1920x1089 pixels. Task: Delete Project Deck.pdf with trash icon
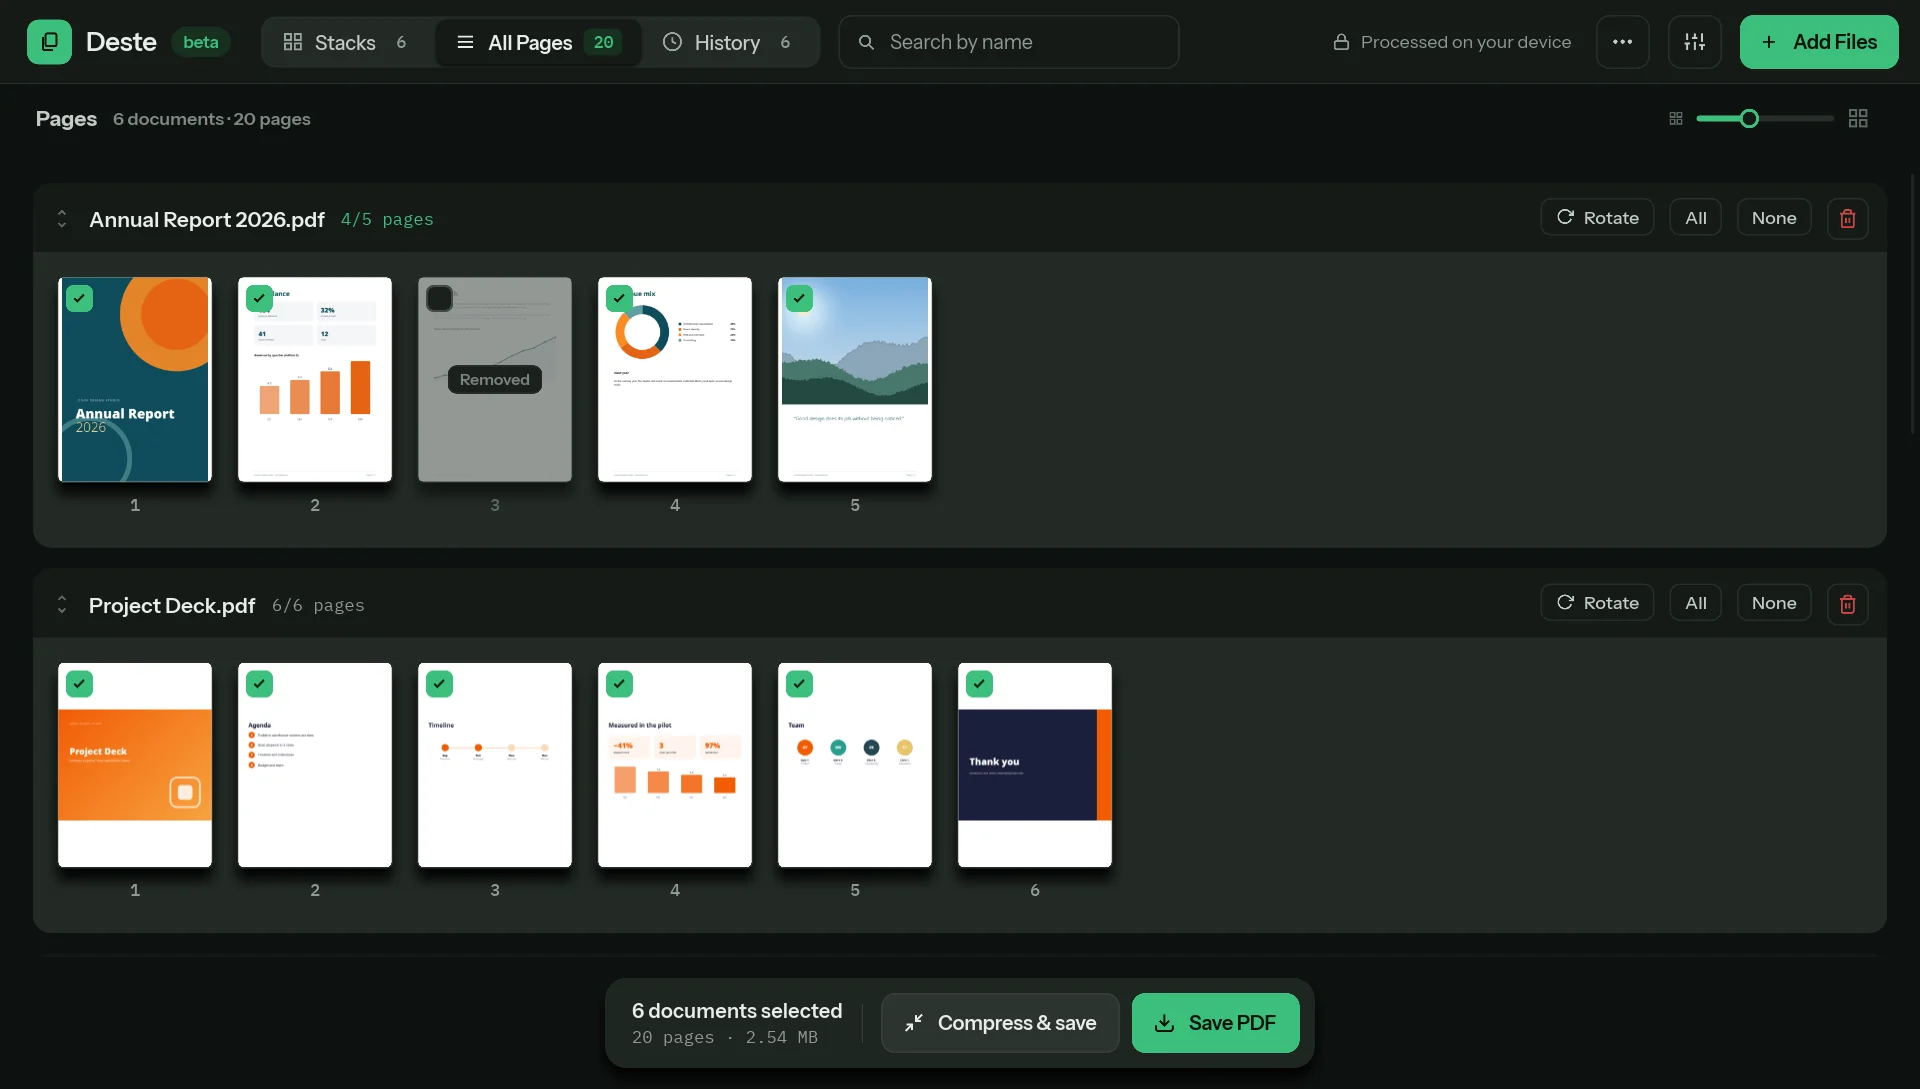[x=1847, y=604]
